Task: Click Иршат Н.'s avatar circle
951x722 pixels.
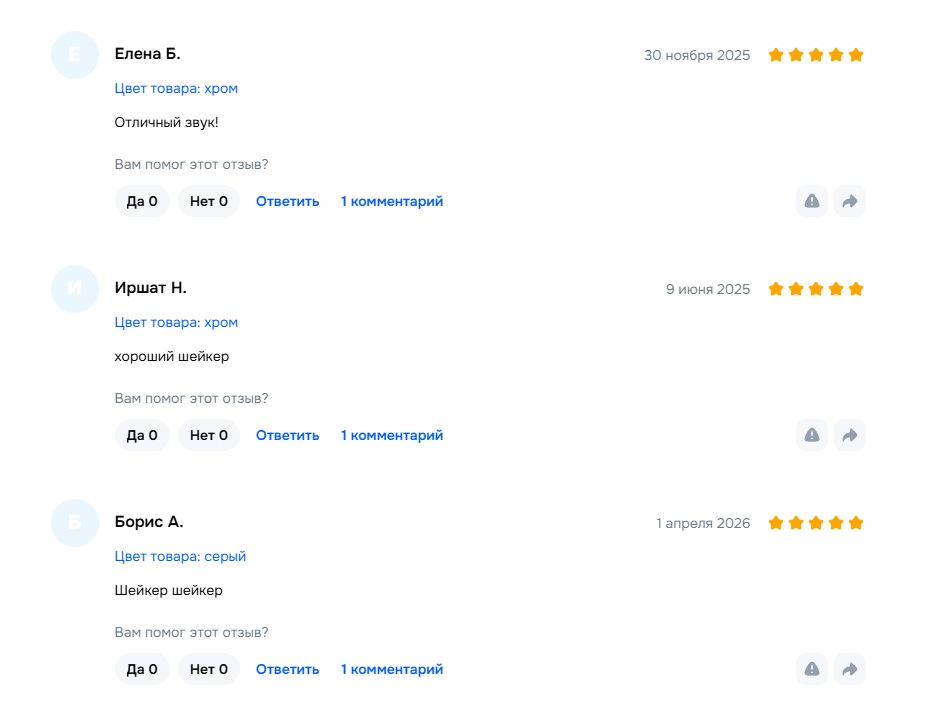Action: pyautogui.click(x=75, y=289)
